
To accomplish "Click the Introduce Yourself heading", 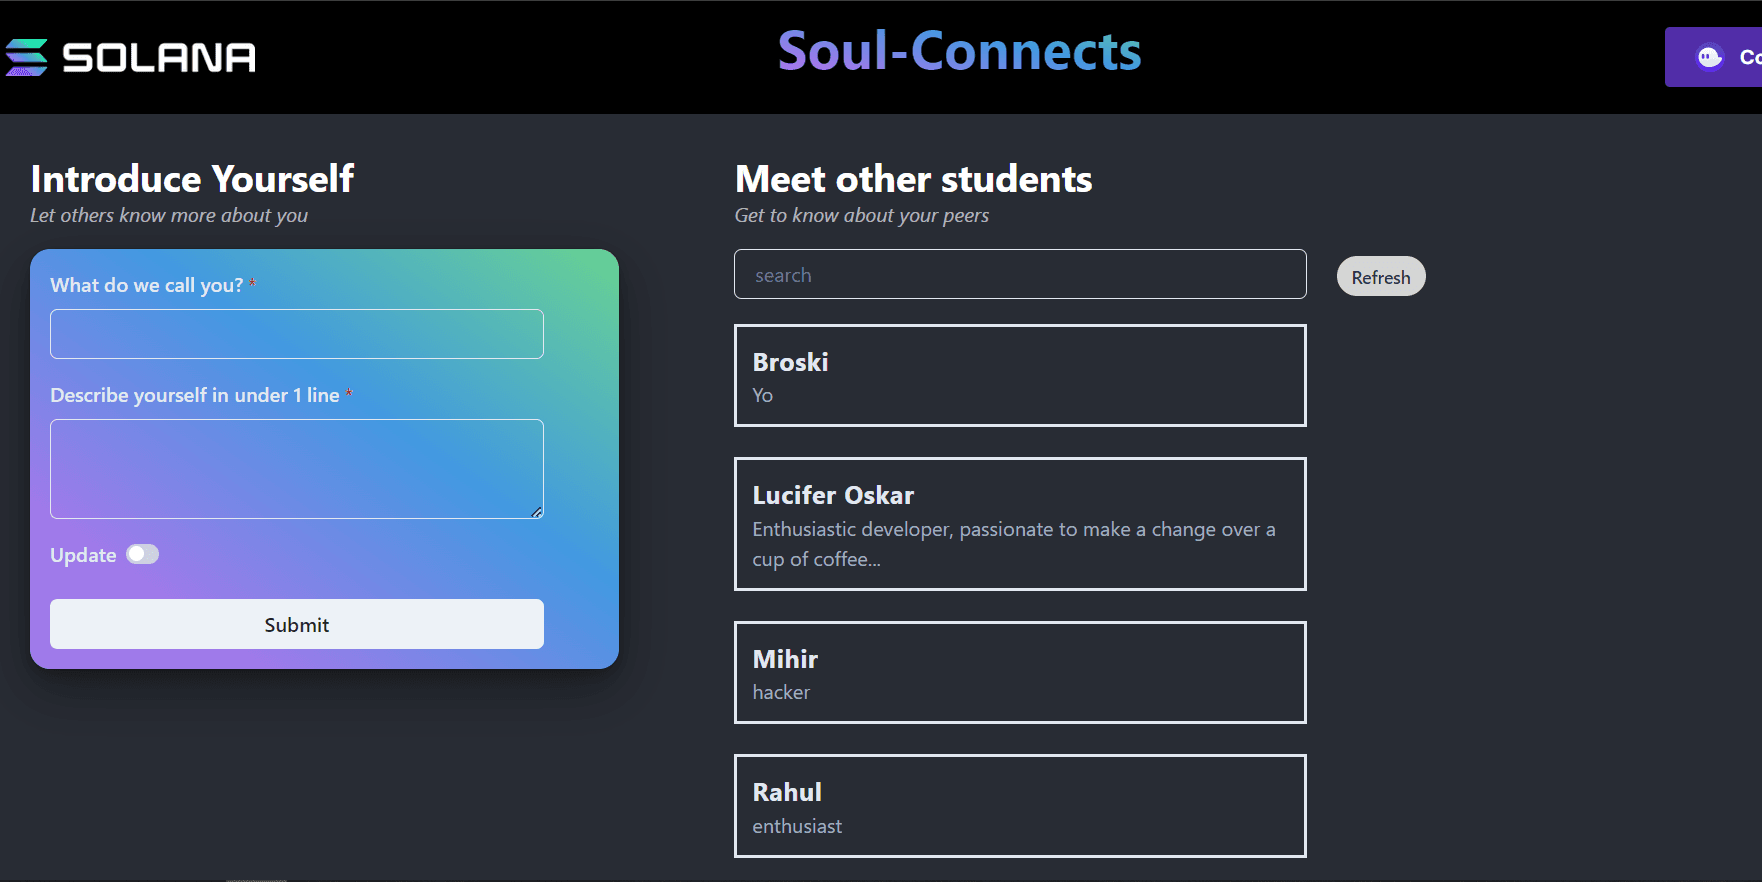I will tap(192, 179).
